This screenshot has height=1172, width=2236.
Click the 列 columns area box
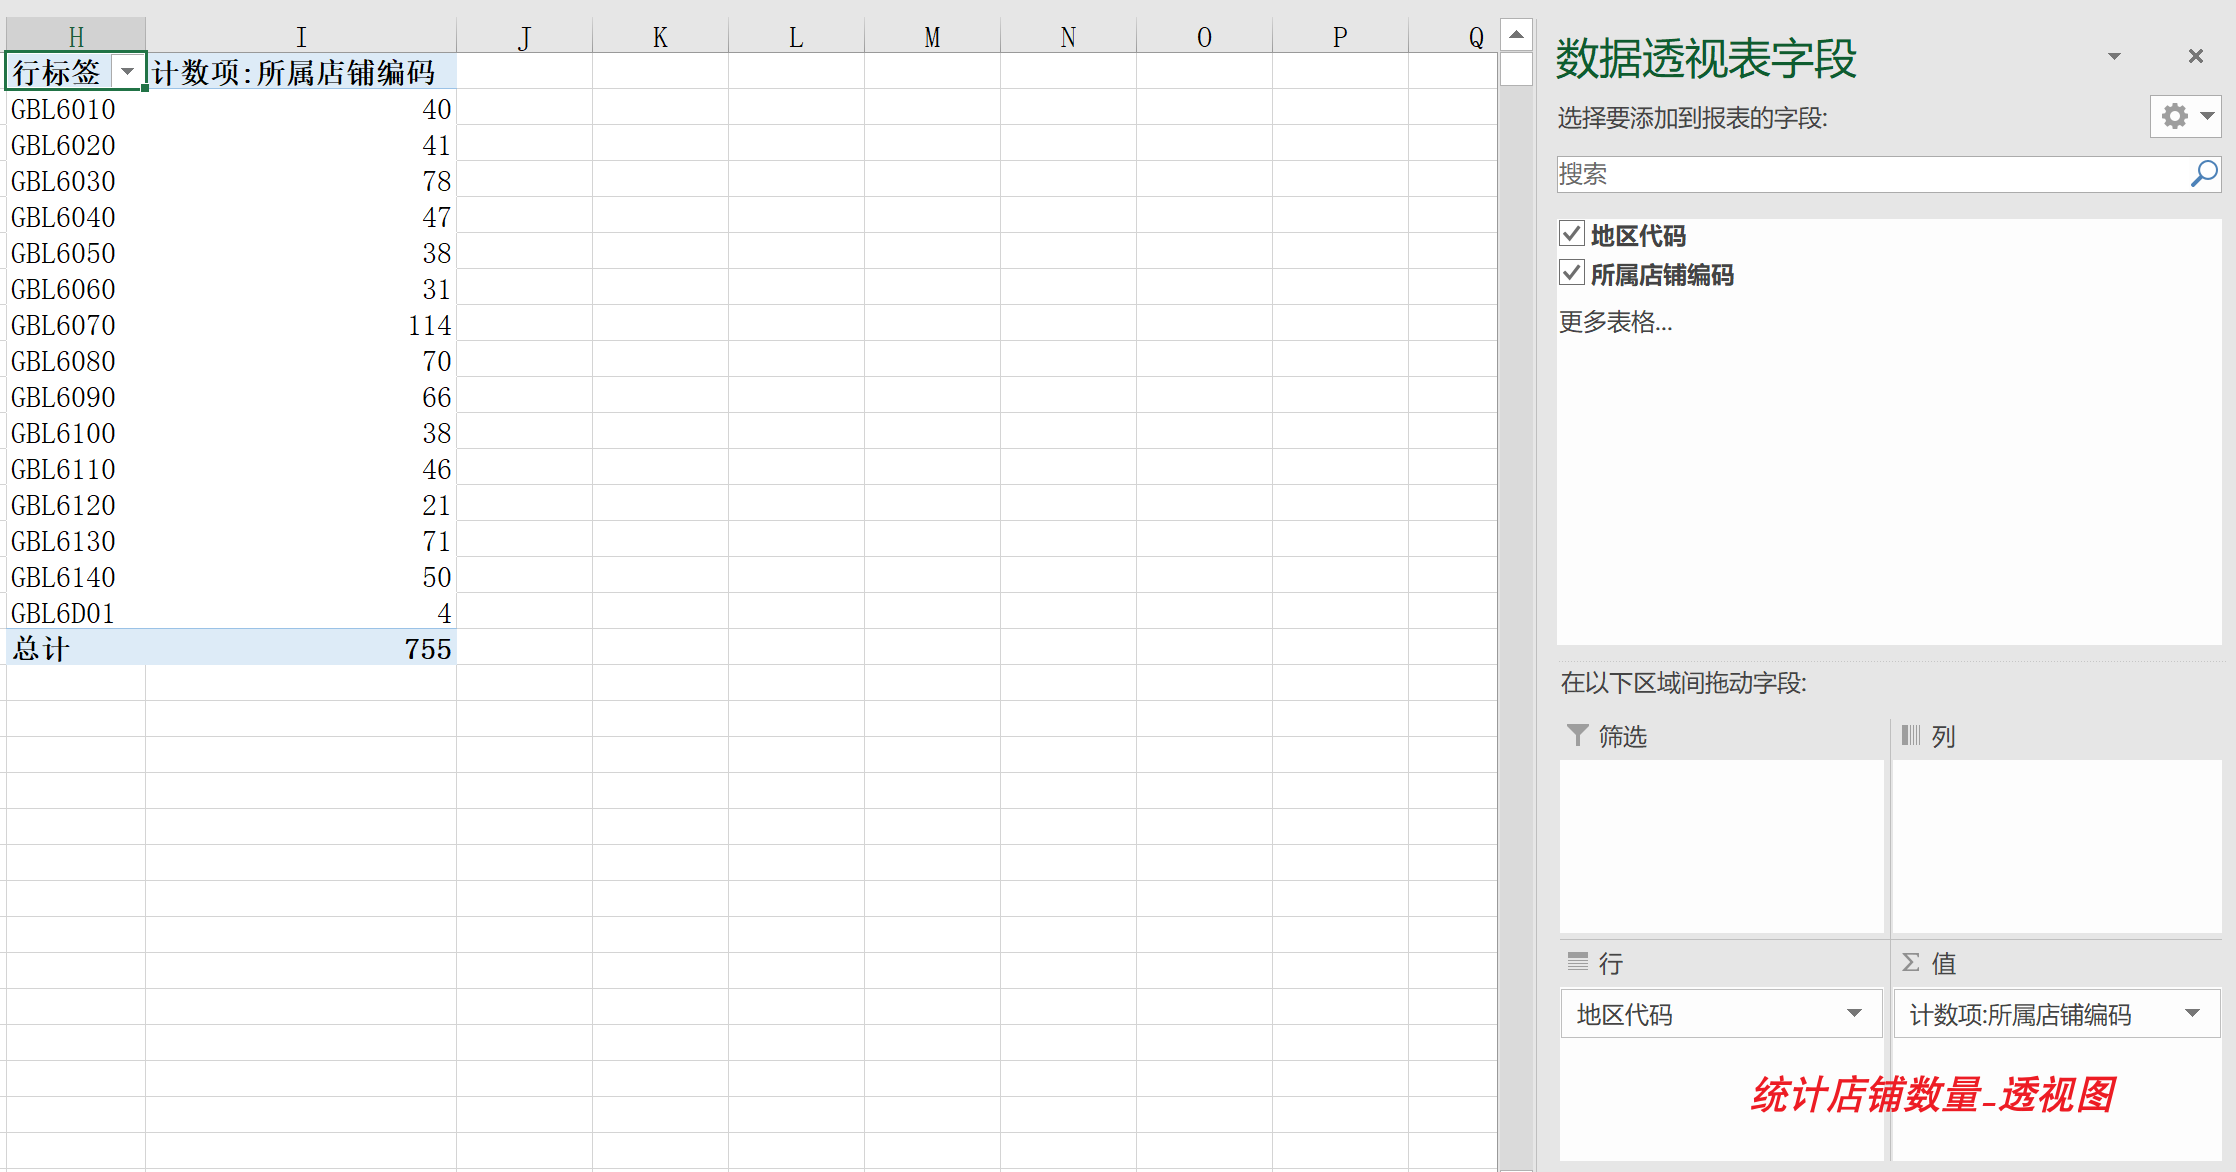(x=2056, y=845)
